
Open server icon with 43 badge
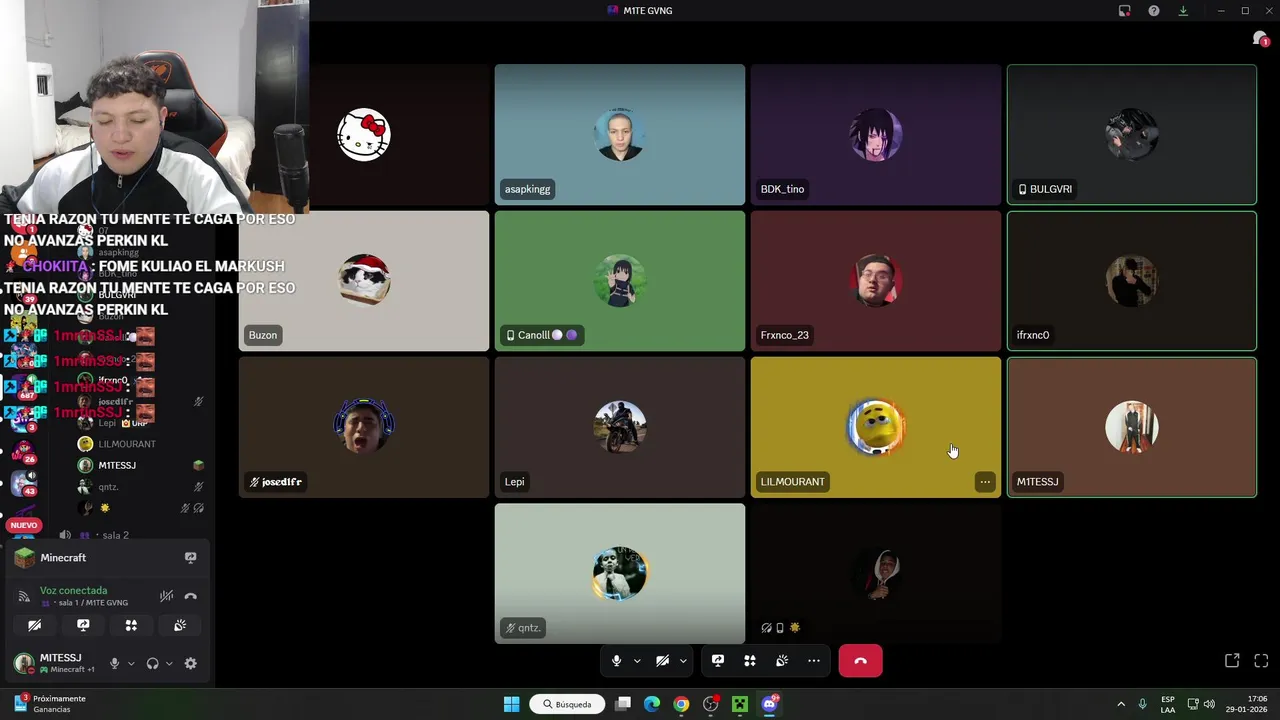click(x=23, y=484)
